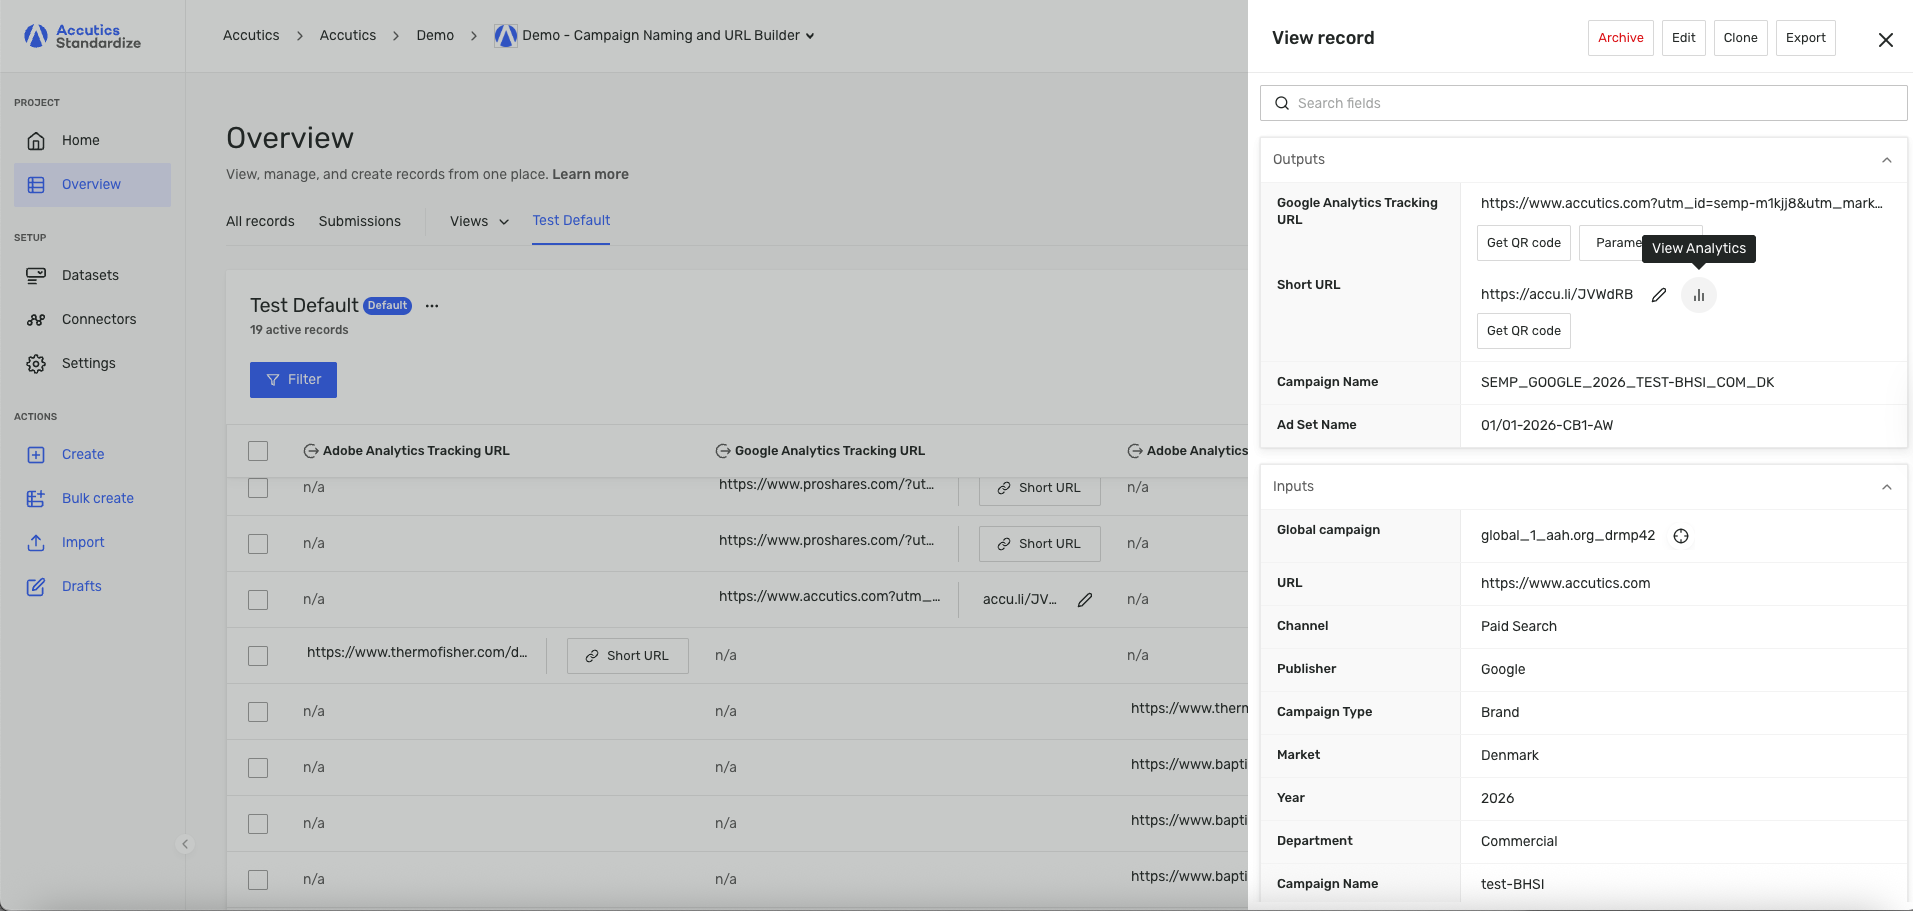
Task: Open the Views dropdown
Action: tap(479, 222)
